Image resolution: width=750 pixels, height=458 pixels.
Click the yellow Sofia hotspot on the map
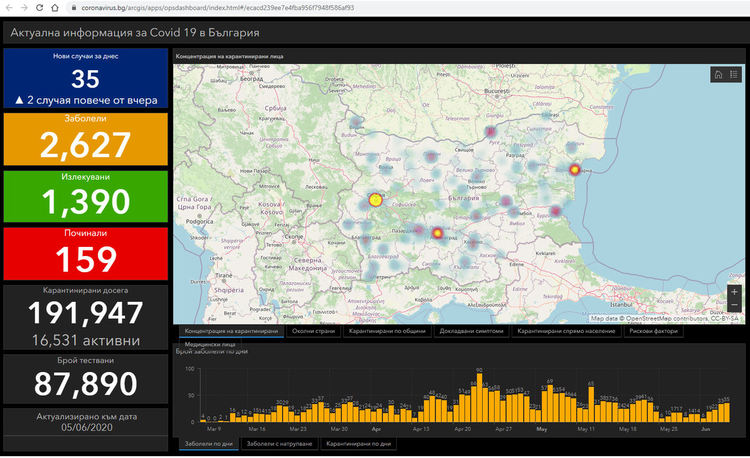tap(375, 200)
